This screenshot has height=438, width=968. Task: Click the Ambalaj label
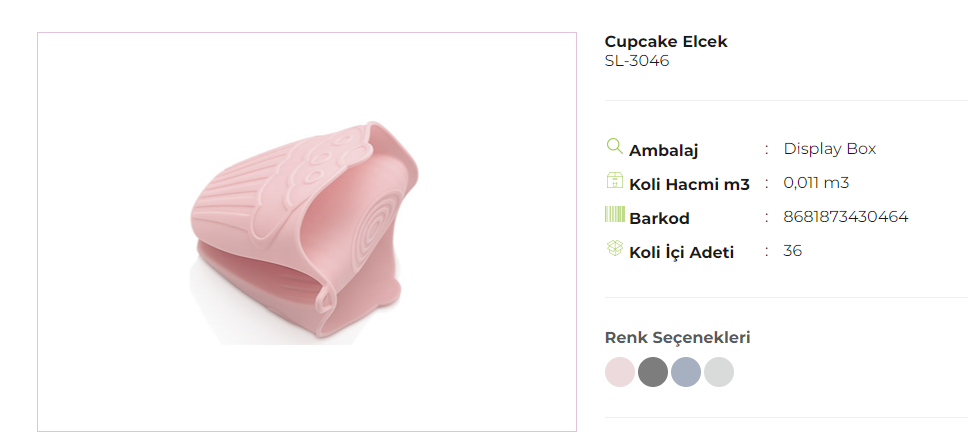coord(663,150)
